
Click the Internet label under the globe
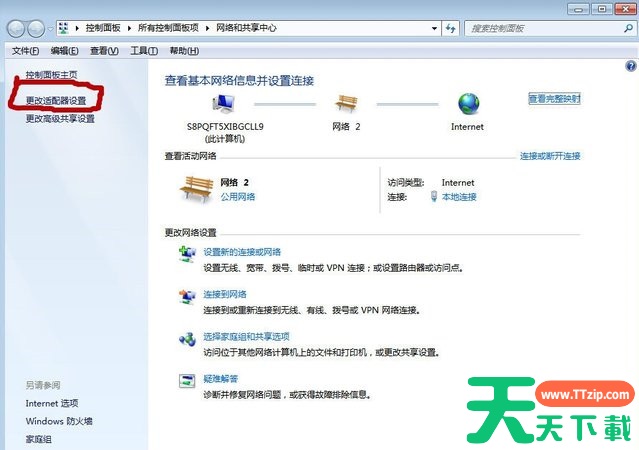click(x=467, y=127)
